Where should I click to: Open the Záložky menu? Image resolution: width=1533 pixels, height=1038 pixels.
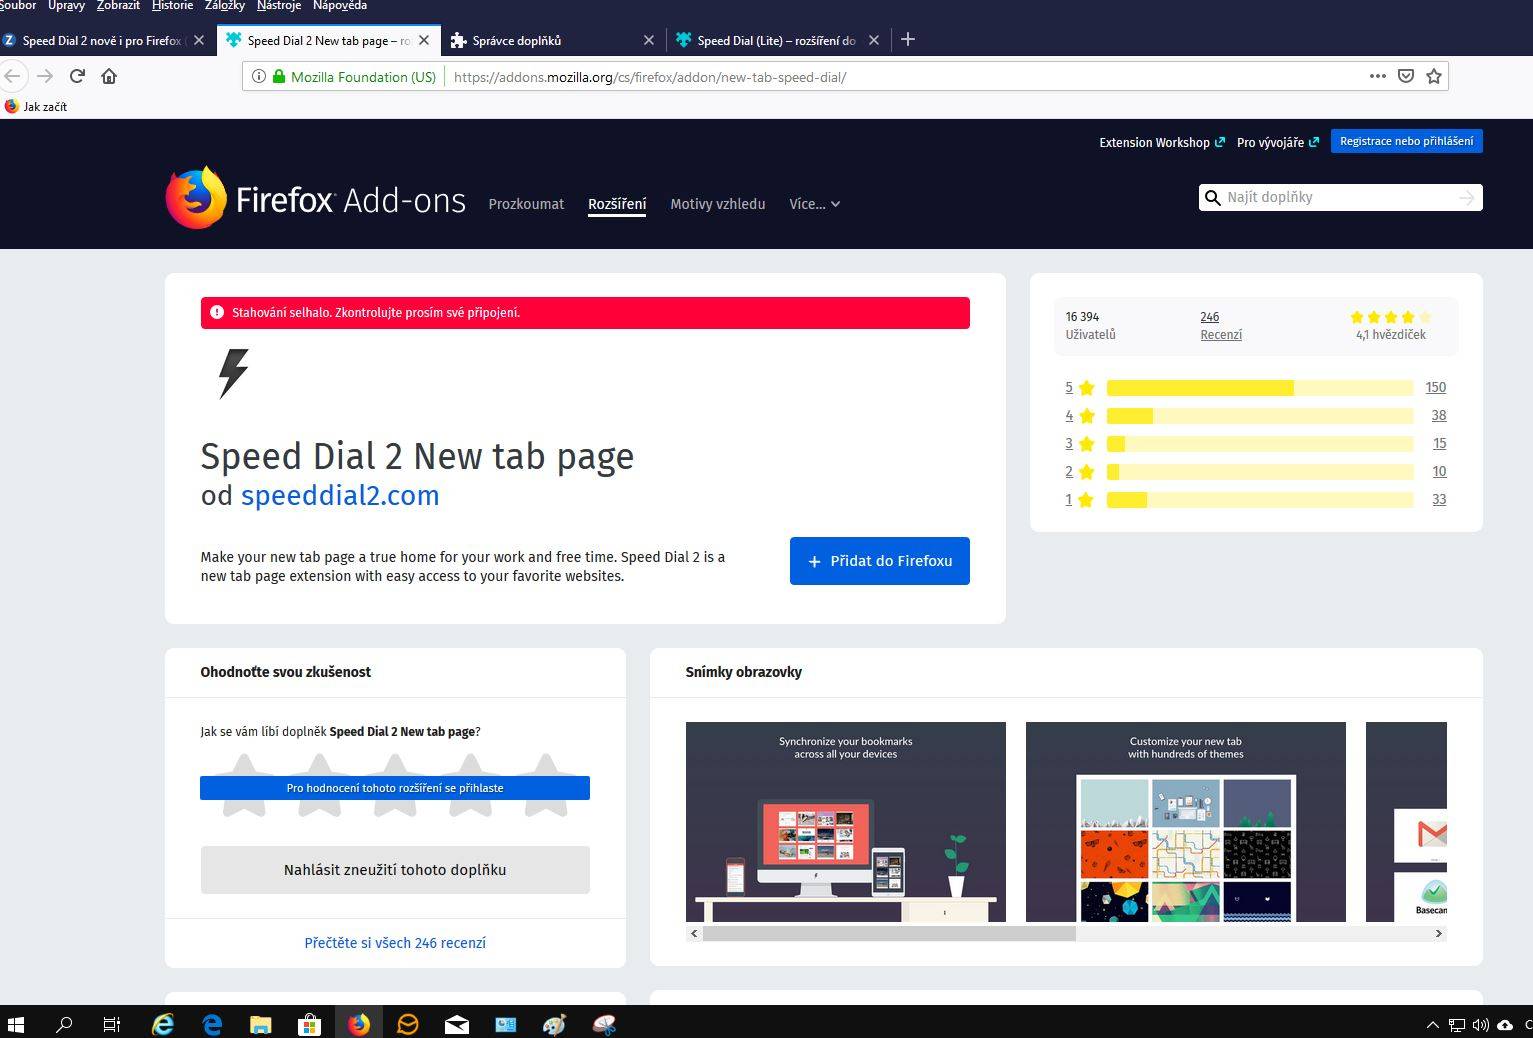225,6
